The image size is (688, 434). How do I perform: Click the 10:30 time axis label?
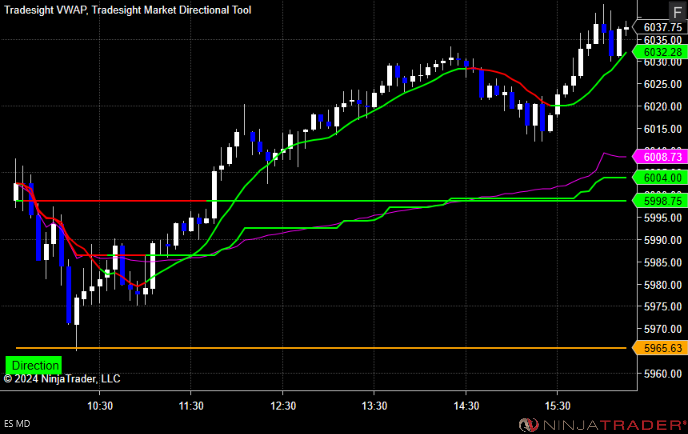click(x=100, y=406)
